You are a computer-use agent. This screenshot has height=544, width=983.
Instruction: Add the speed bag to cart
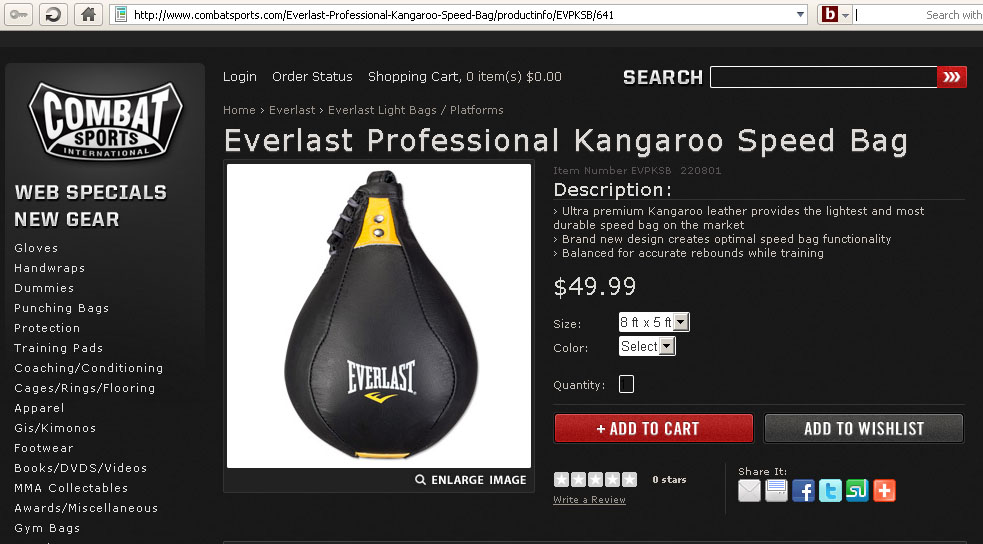pos(653,428)
